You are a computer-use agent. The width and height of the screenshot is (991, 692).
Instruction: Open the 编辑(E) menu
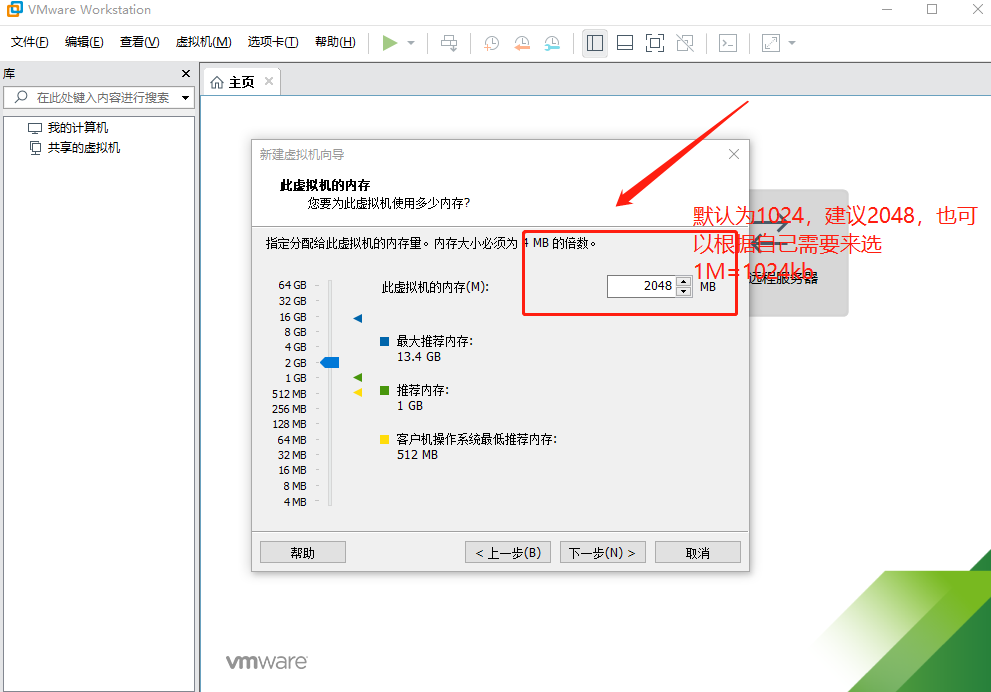[84, 42]
